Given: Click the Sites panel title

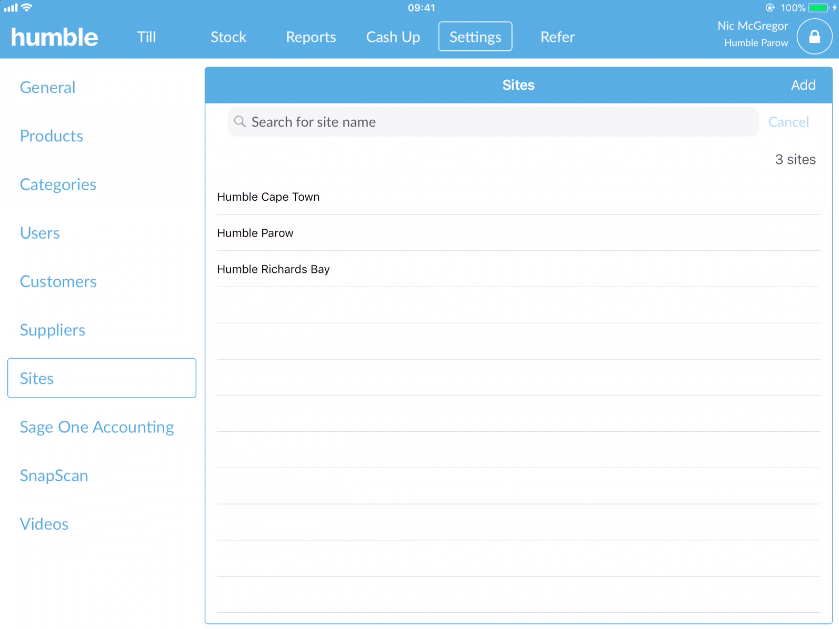Looking at the screenshot, I should 518,85.
